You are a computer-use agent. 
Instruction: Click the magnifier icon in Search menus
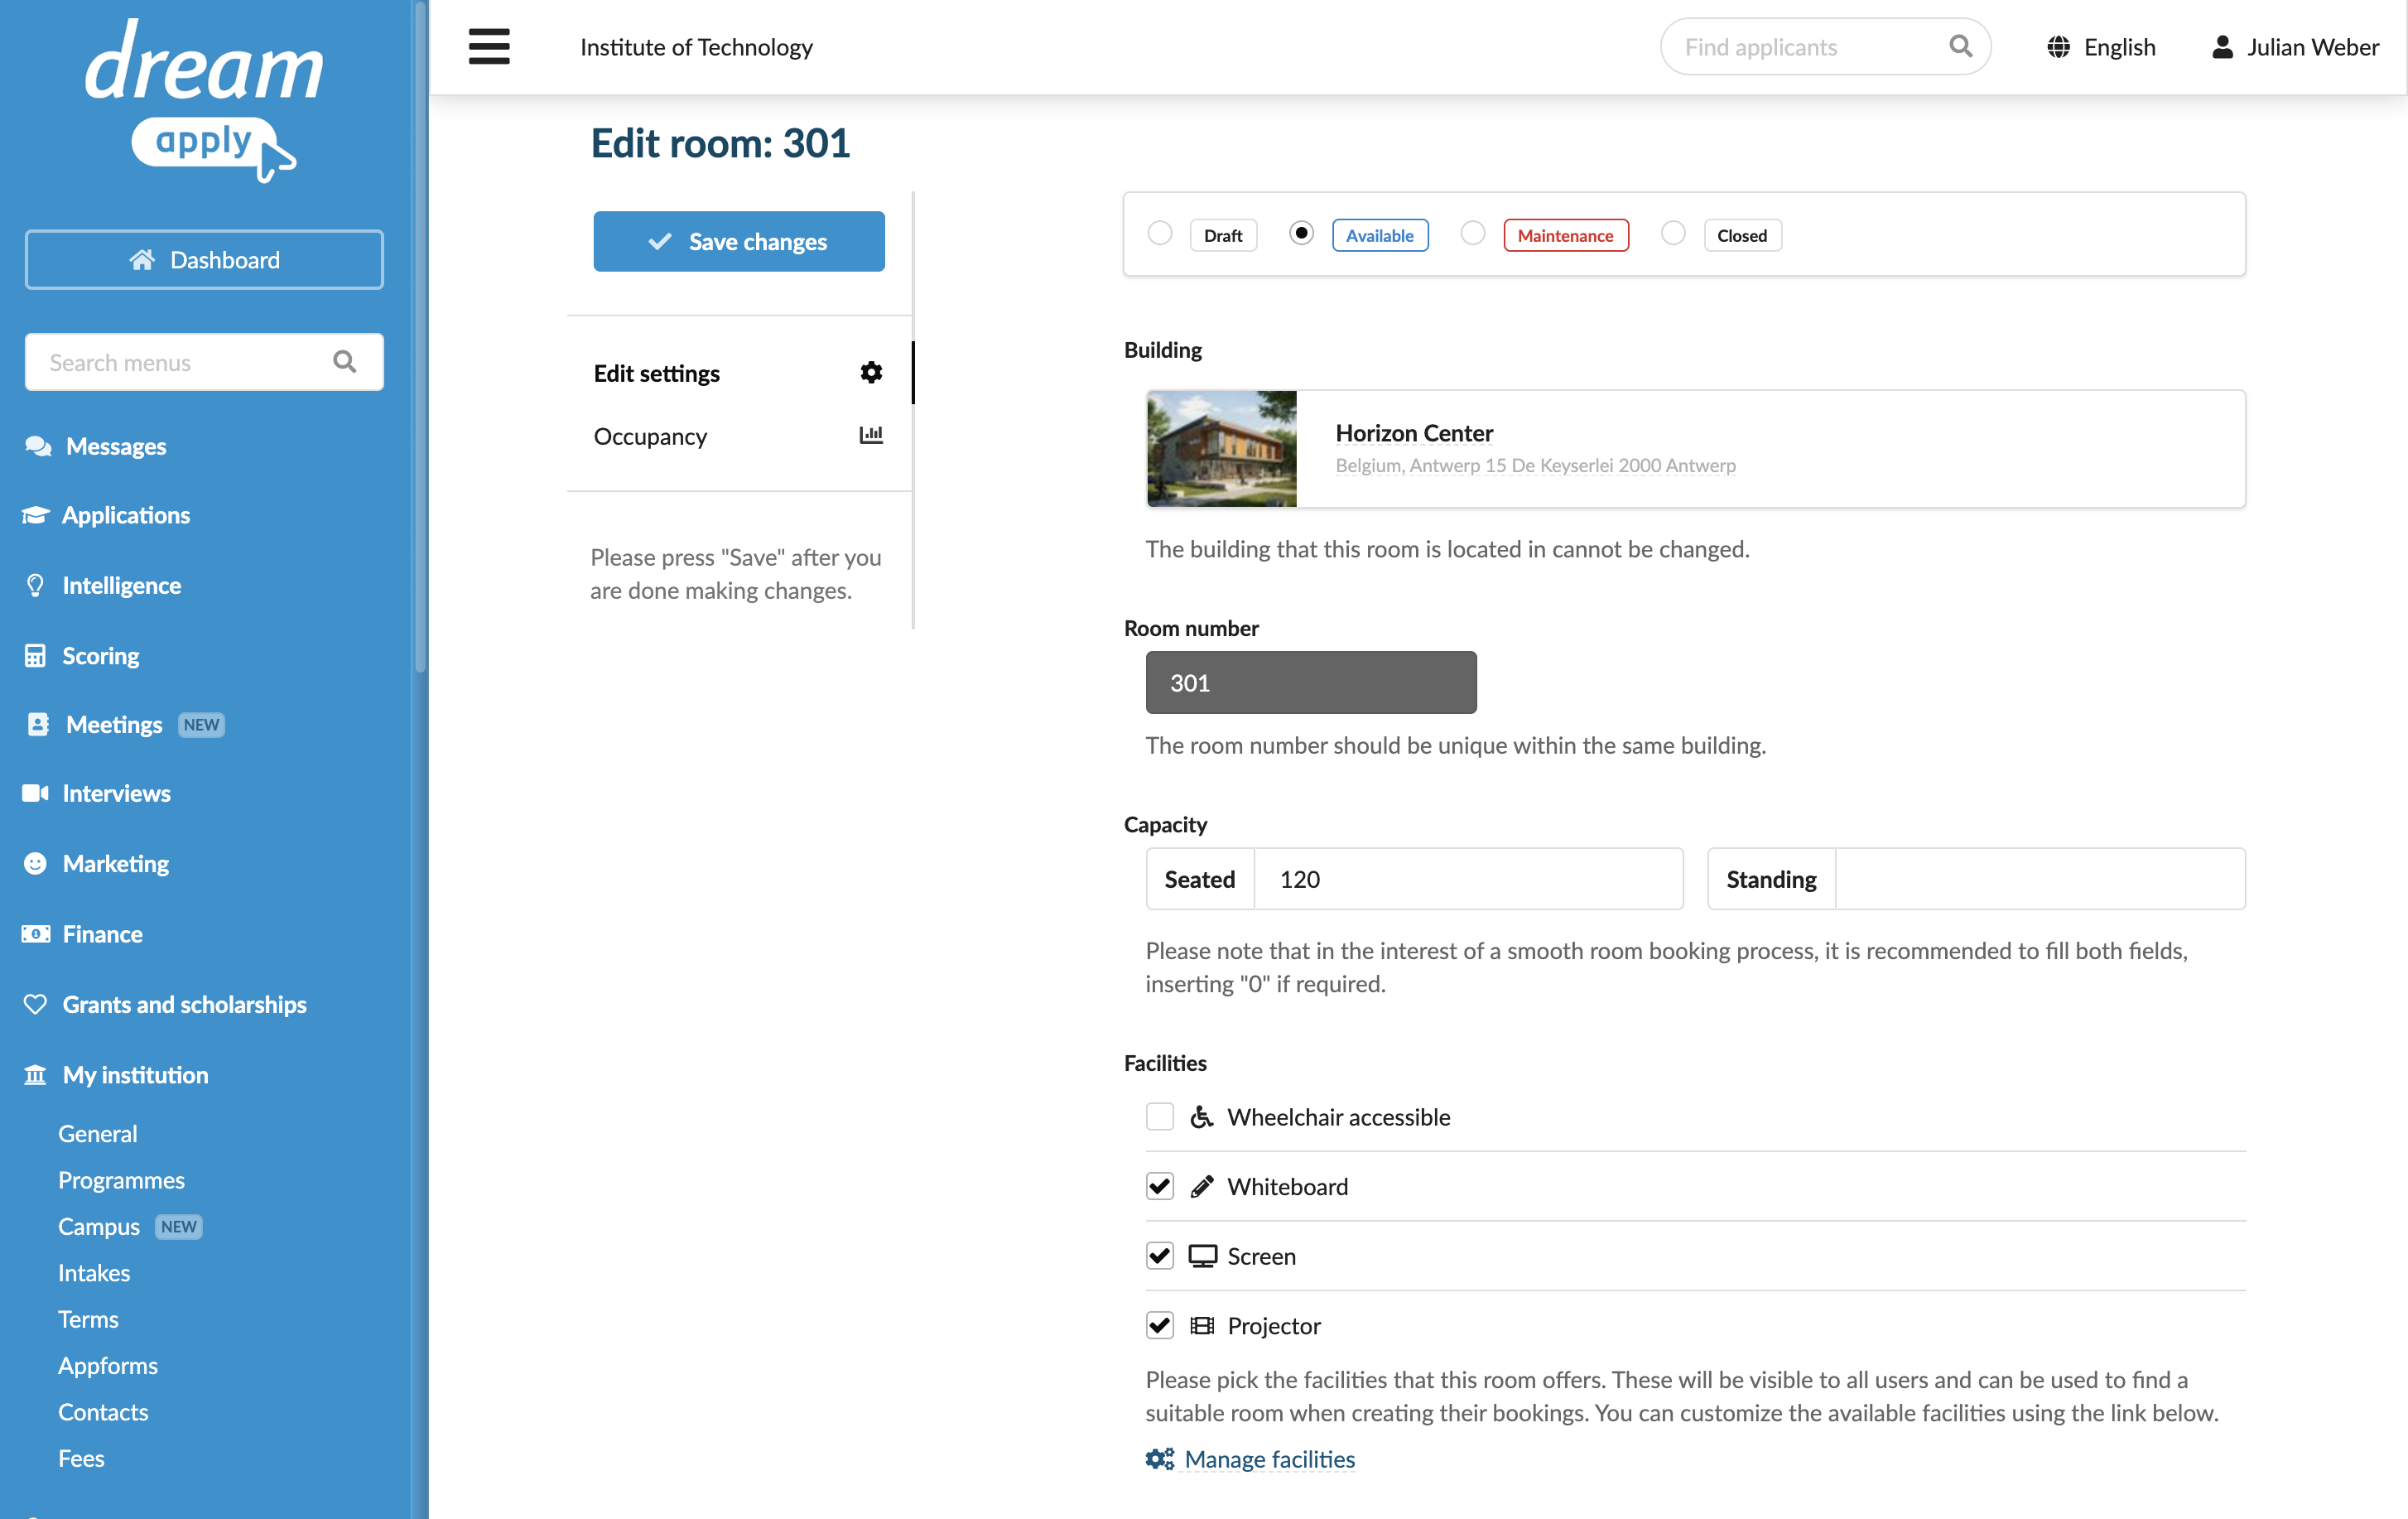click(x=344, y=362)
